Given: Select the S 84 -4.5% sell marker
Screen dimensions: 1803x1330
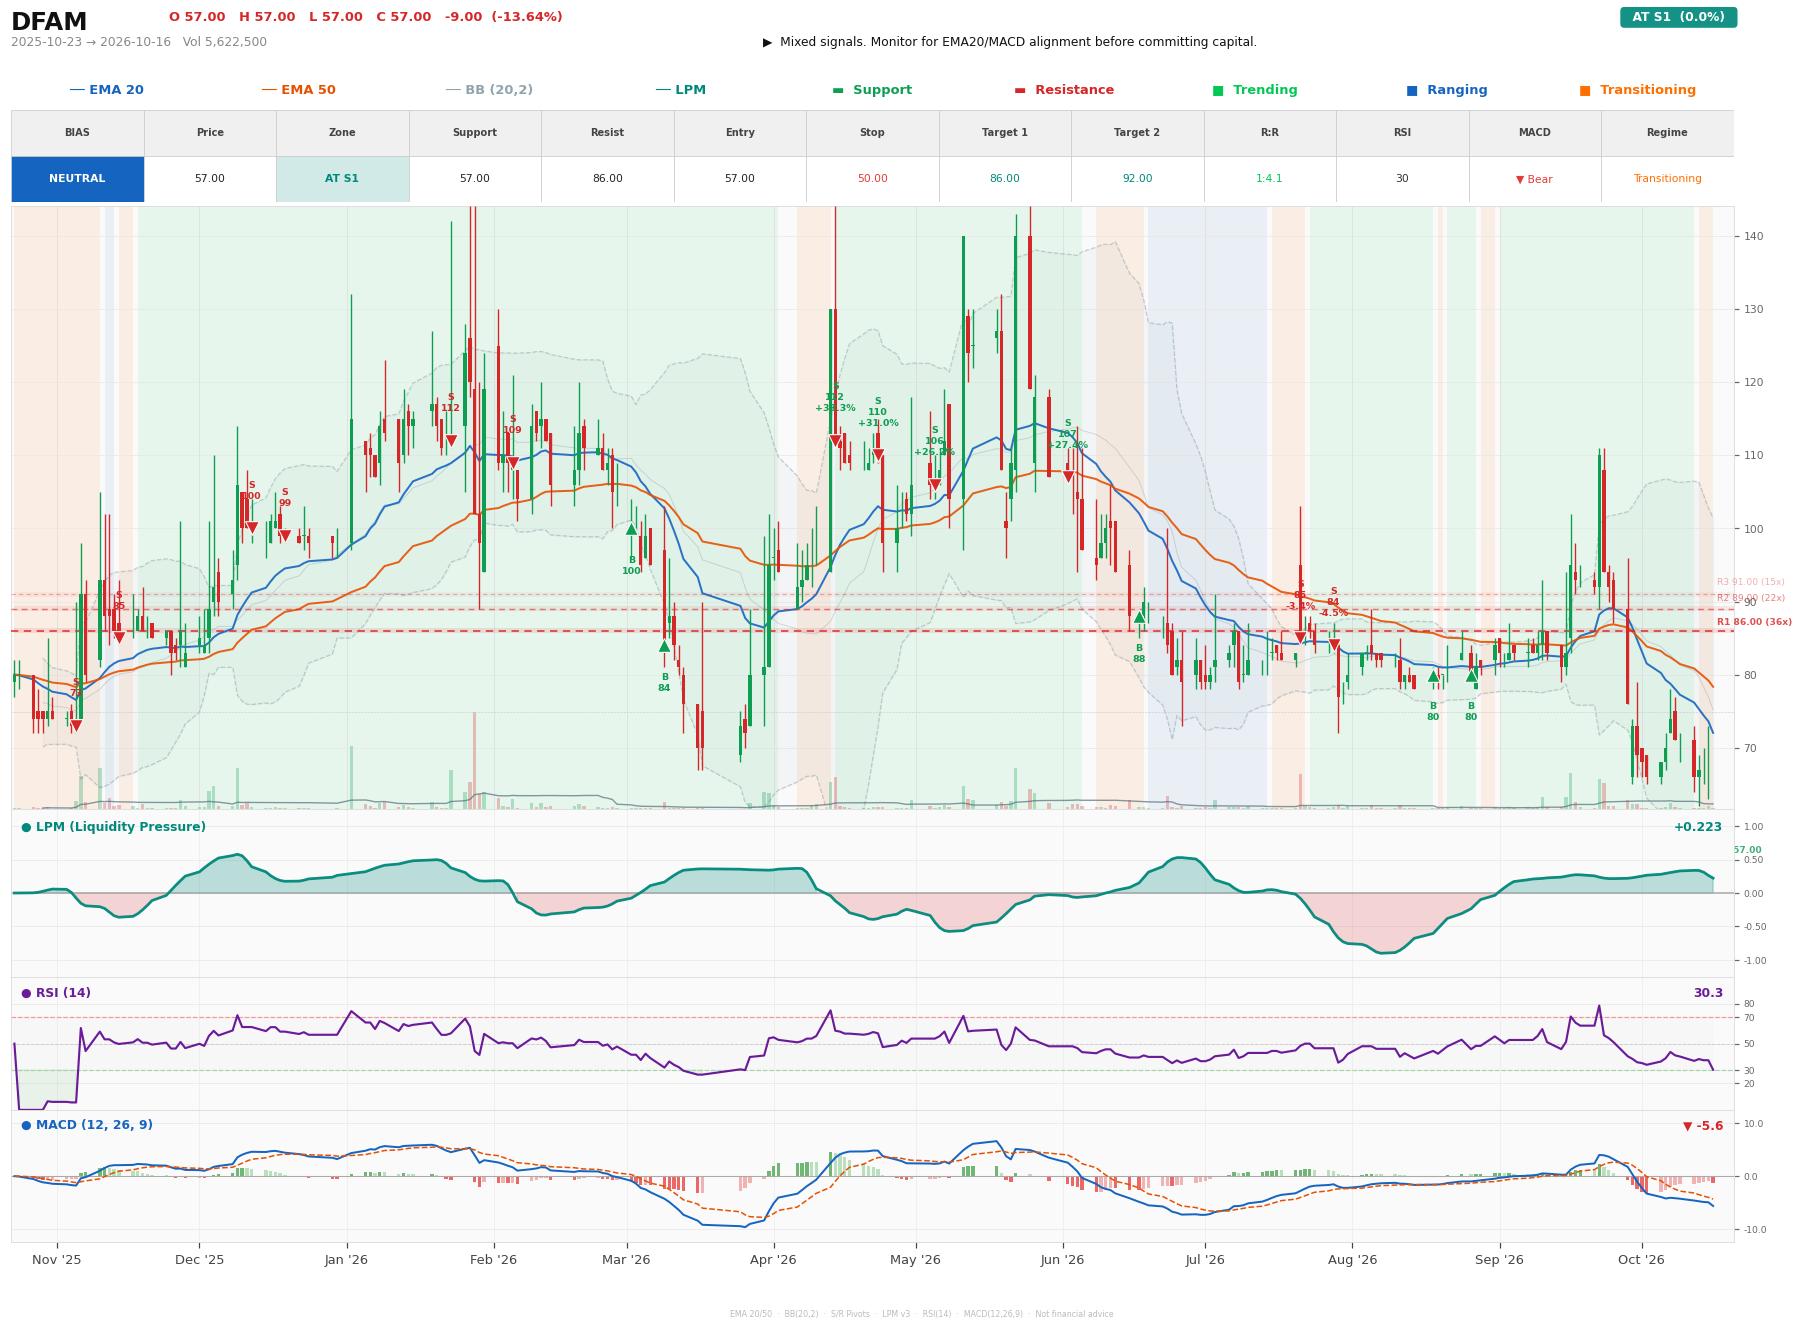Looking at the screenshot, I should [1334, 646].
